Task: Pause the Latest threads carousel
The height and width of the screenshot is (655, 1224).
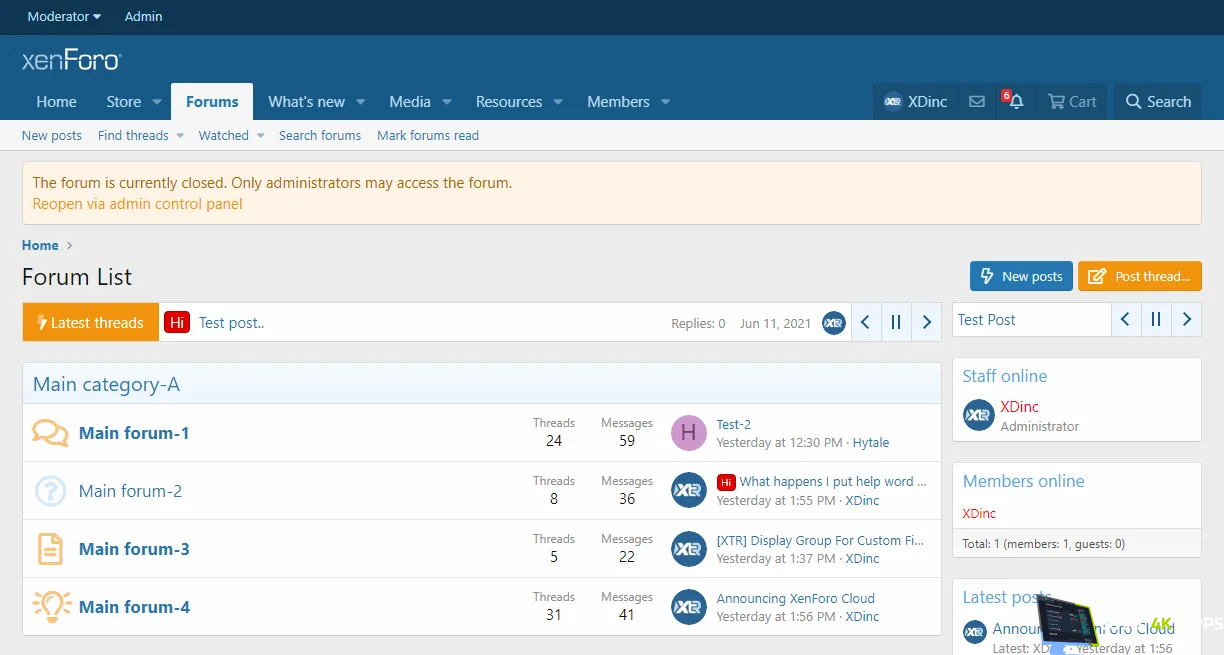Action: click(896, 322)
